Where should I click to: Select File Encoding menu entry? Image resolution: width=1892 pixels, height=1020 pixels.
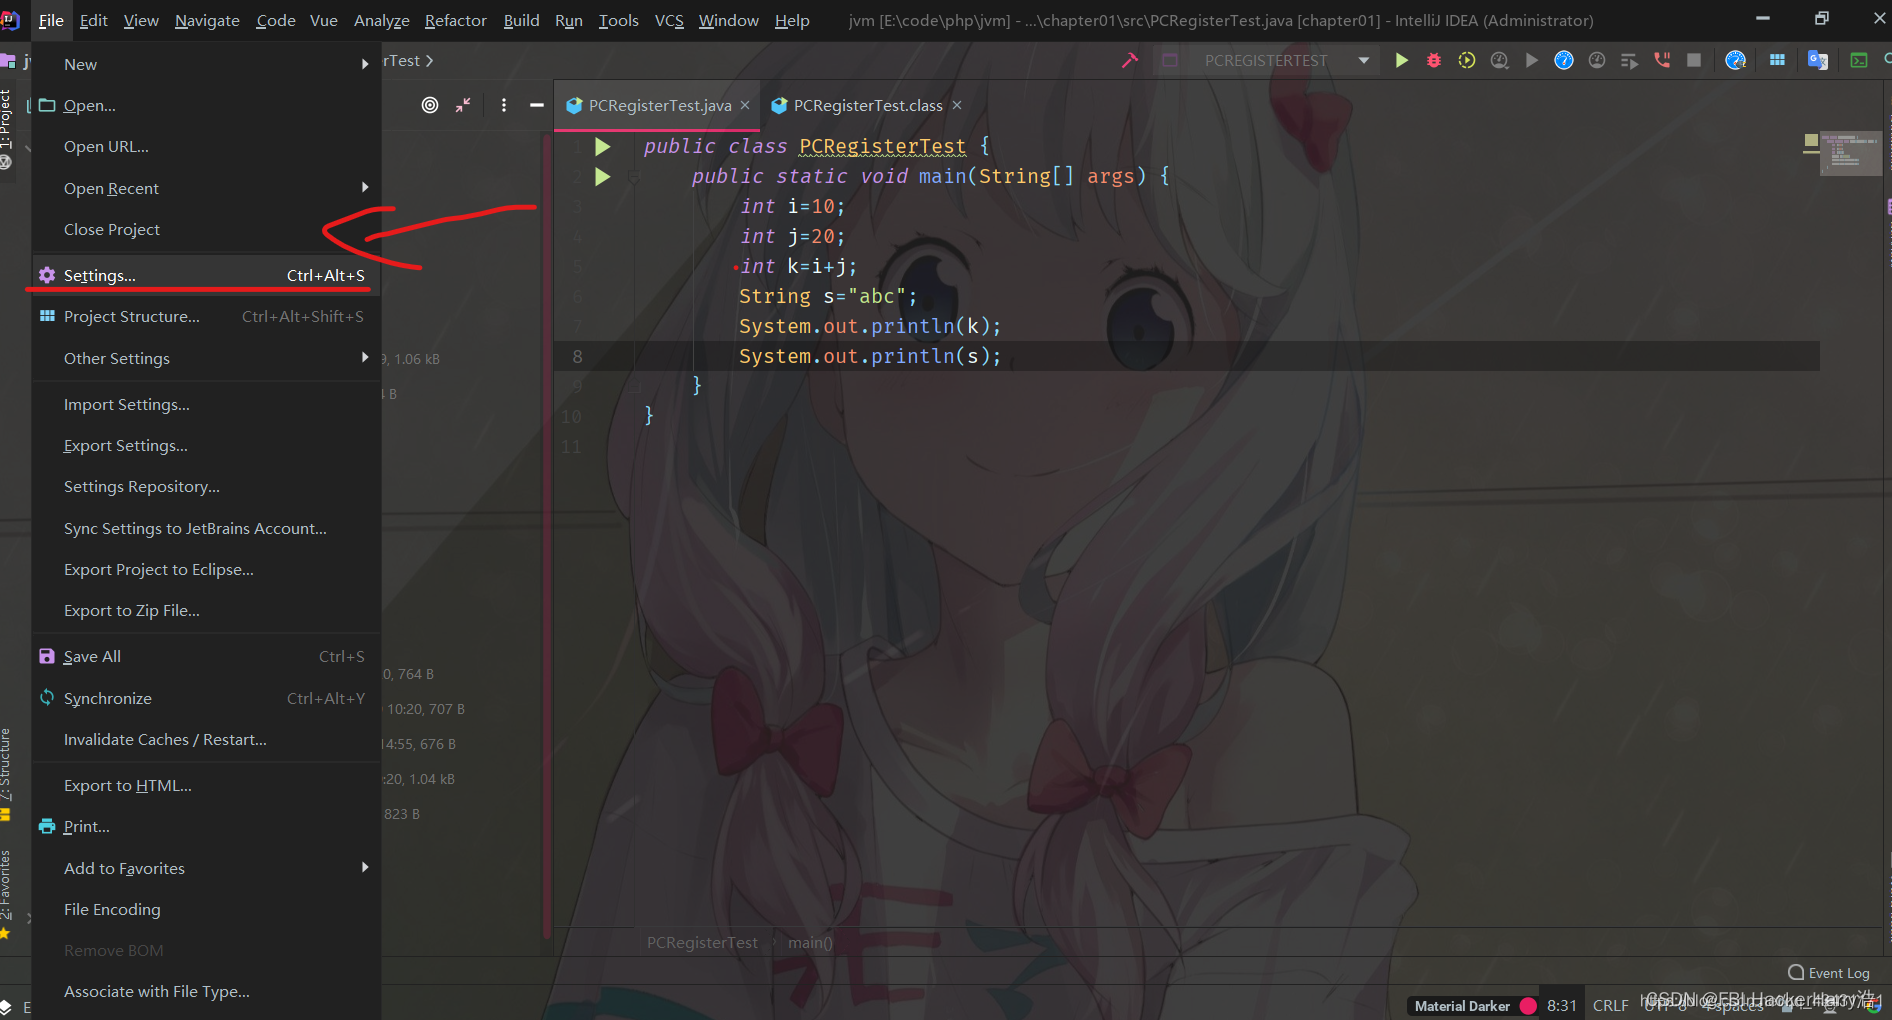pyautogui.click(x=206, y=909)
